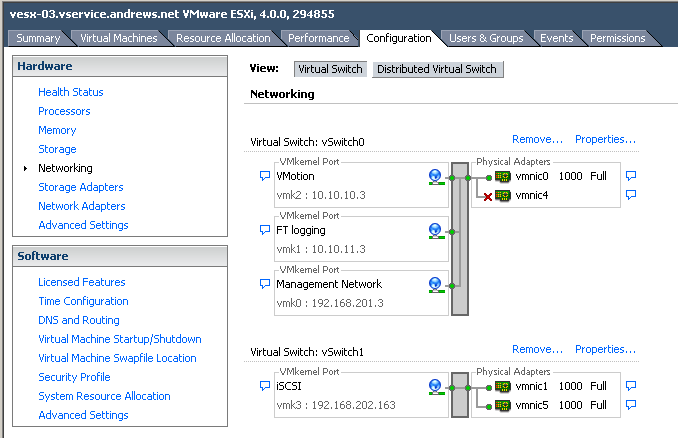Select the FT logging port label
This screenshot has height=438, width=678.
click(301, 230)
